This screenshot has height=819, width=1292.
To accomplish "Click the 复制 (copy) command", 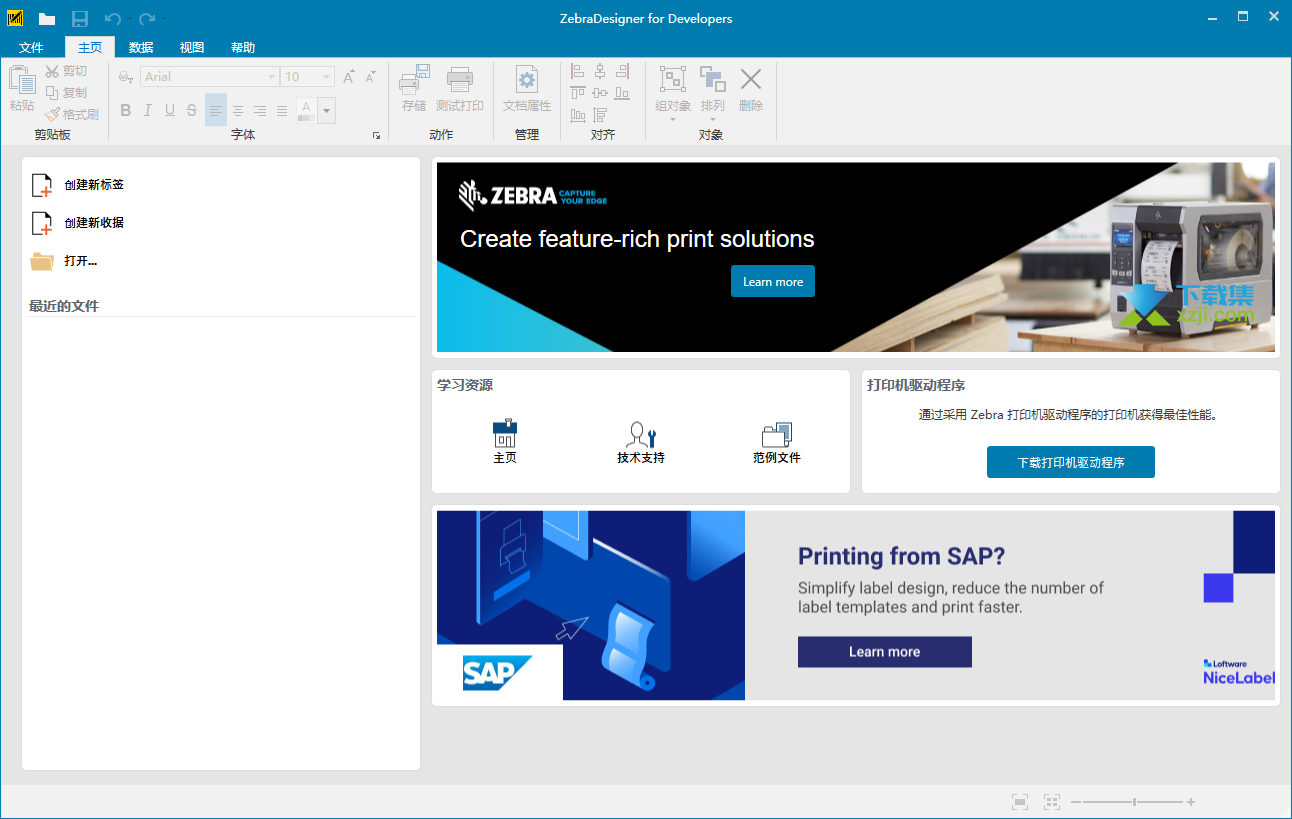I will 66,92.
